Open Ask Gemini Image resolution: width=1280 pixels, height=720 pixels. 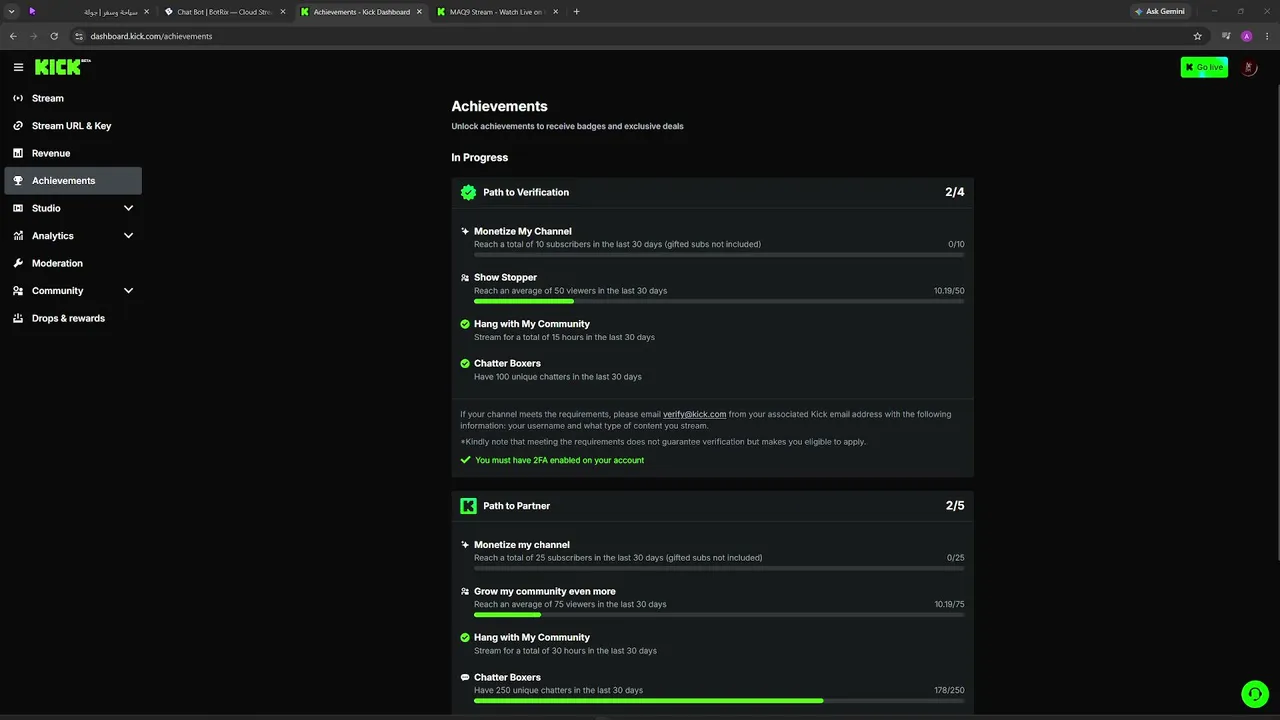pos(1160,12)
